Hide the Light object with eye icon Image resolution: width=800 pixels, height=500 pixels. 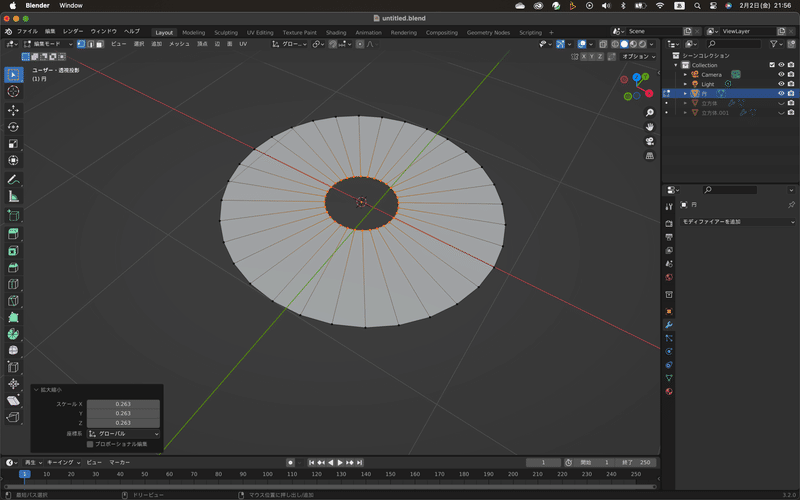coord(781,84)
